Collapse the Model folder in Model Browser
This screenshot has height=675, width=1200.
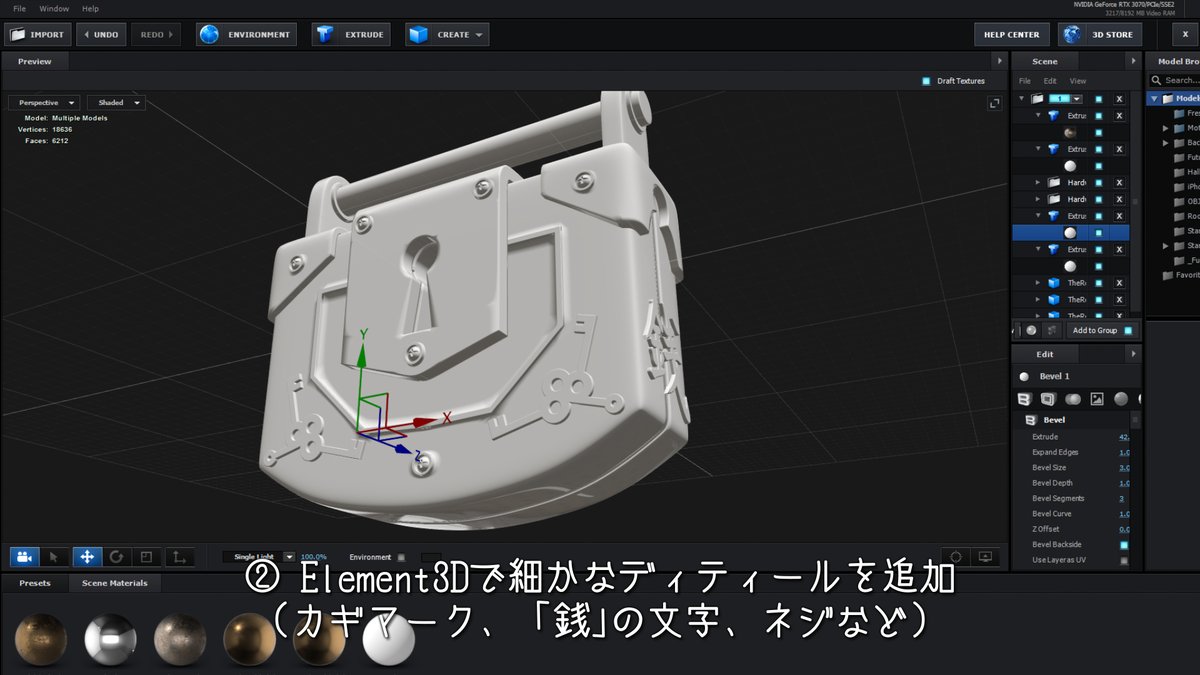coord(1153,98)
